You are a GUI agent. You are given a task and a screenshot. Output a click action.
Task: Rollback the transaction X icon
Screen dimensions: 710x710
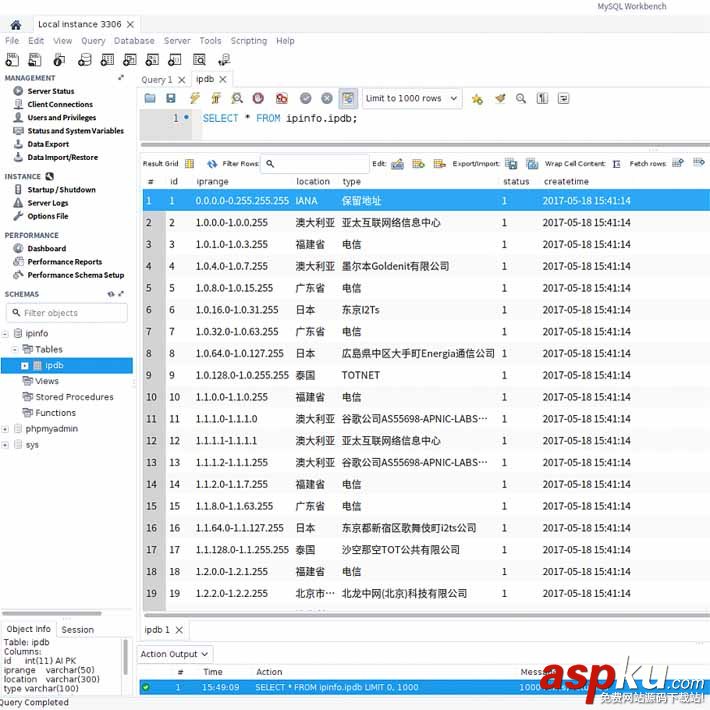[327, 98]
